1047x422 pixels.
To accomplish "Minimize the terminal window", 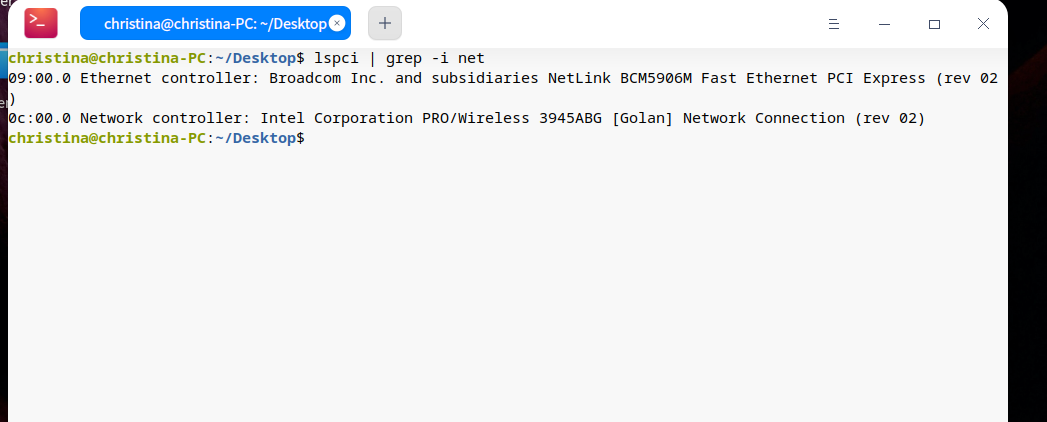I will 884,24.
